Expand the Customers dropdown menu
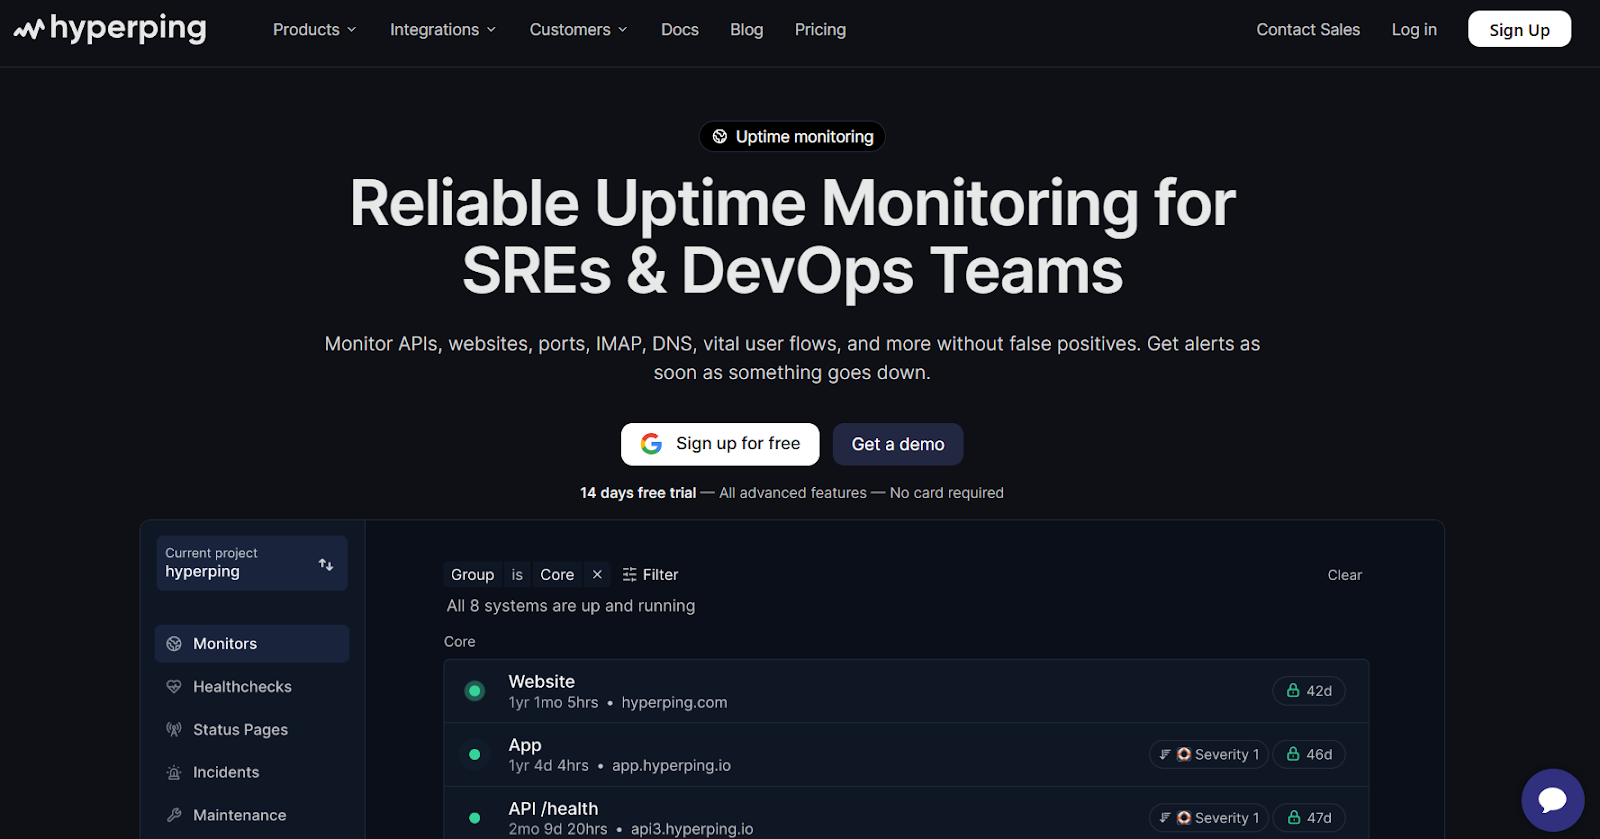Viewport: 1600px width, 839px height. (x=578, y=30)
